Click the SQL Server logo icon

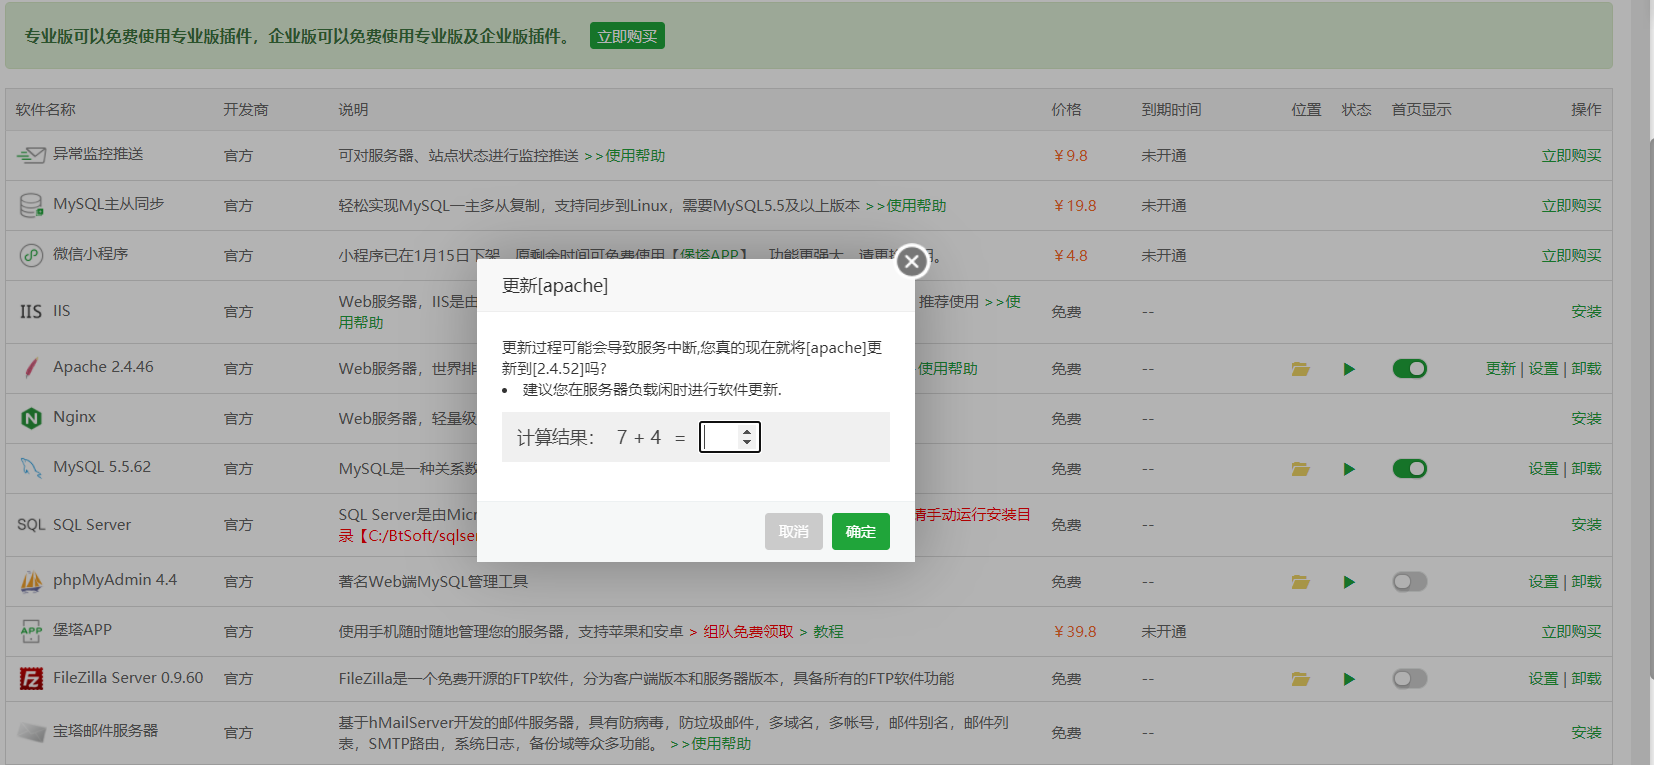tap(31, 525)
